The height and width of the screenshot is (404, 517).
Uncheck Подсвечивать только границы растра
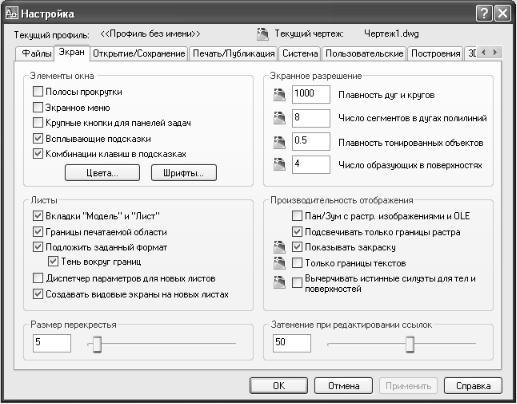(297, 231)
